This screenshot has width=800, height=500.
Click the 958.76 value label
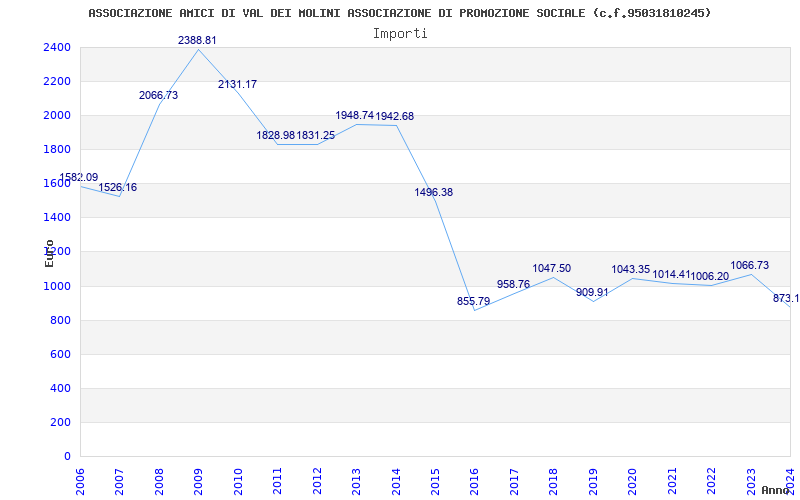(x=513, y=284)
